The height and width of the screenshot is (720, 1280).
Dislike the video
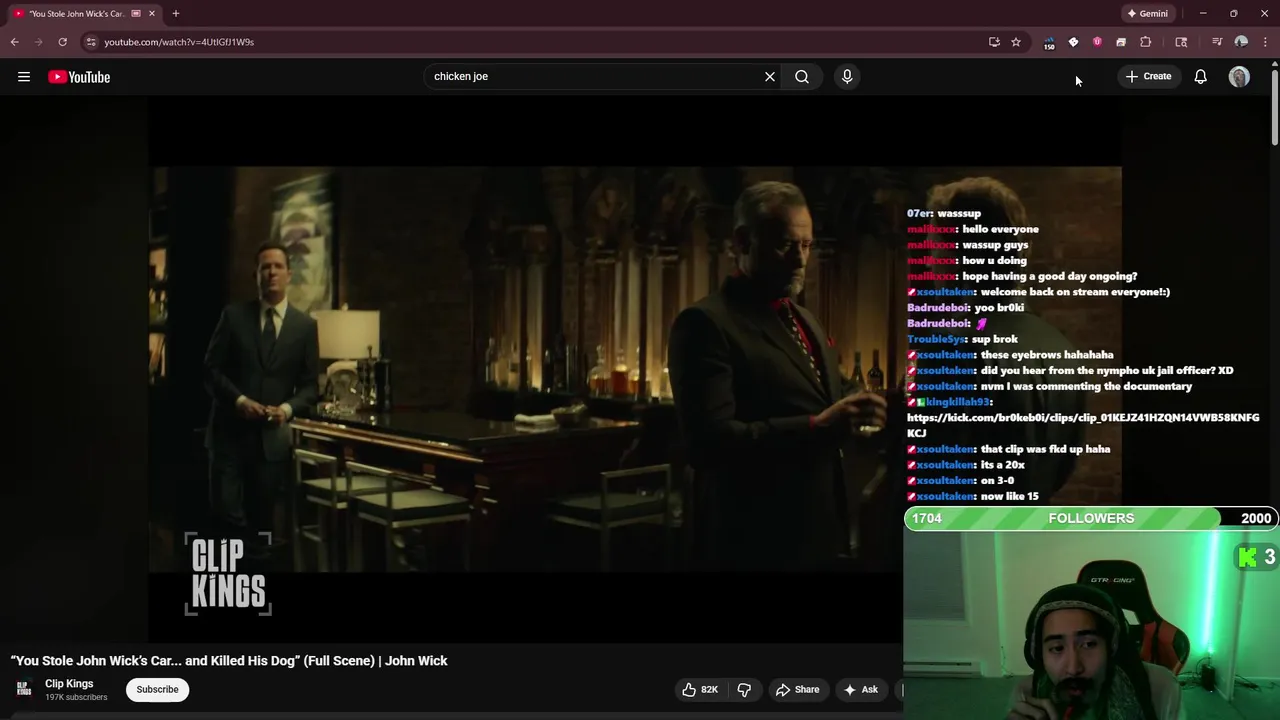click(744, 689)
